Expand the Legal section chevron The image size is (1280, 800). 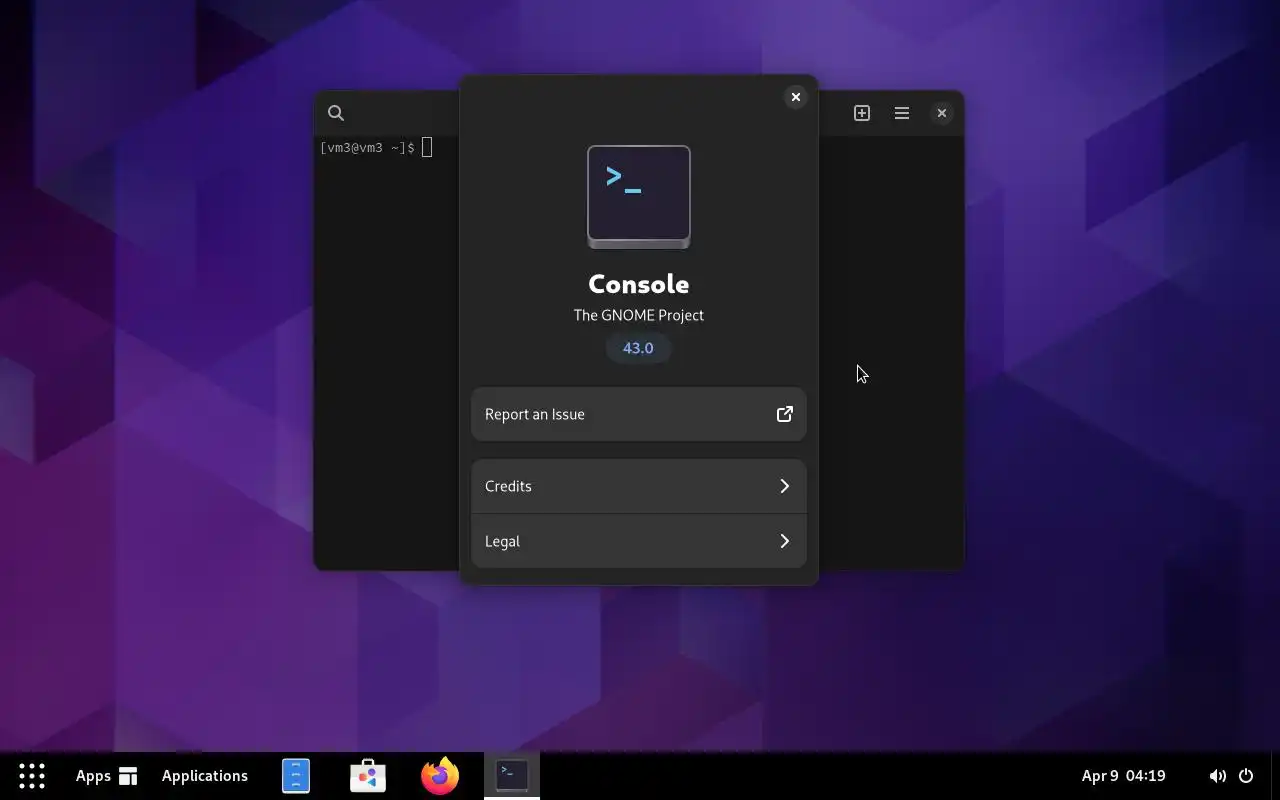pos(785,541)
